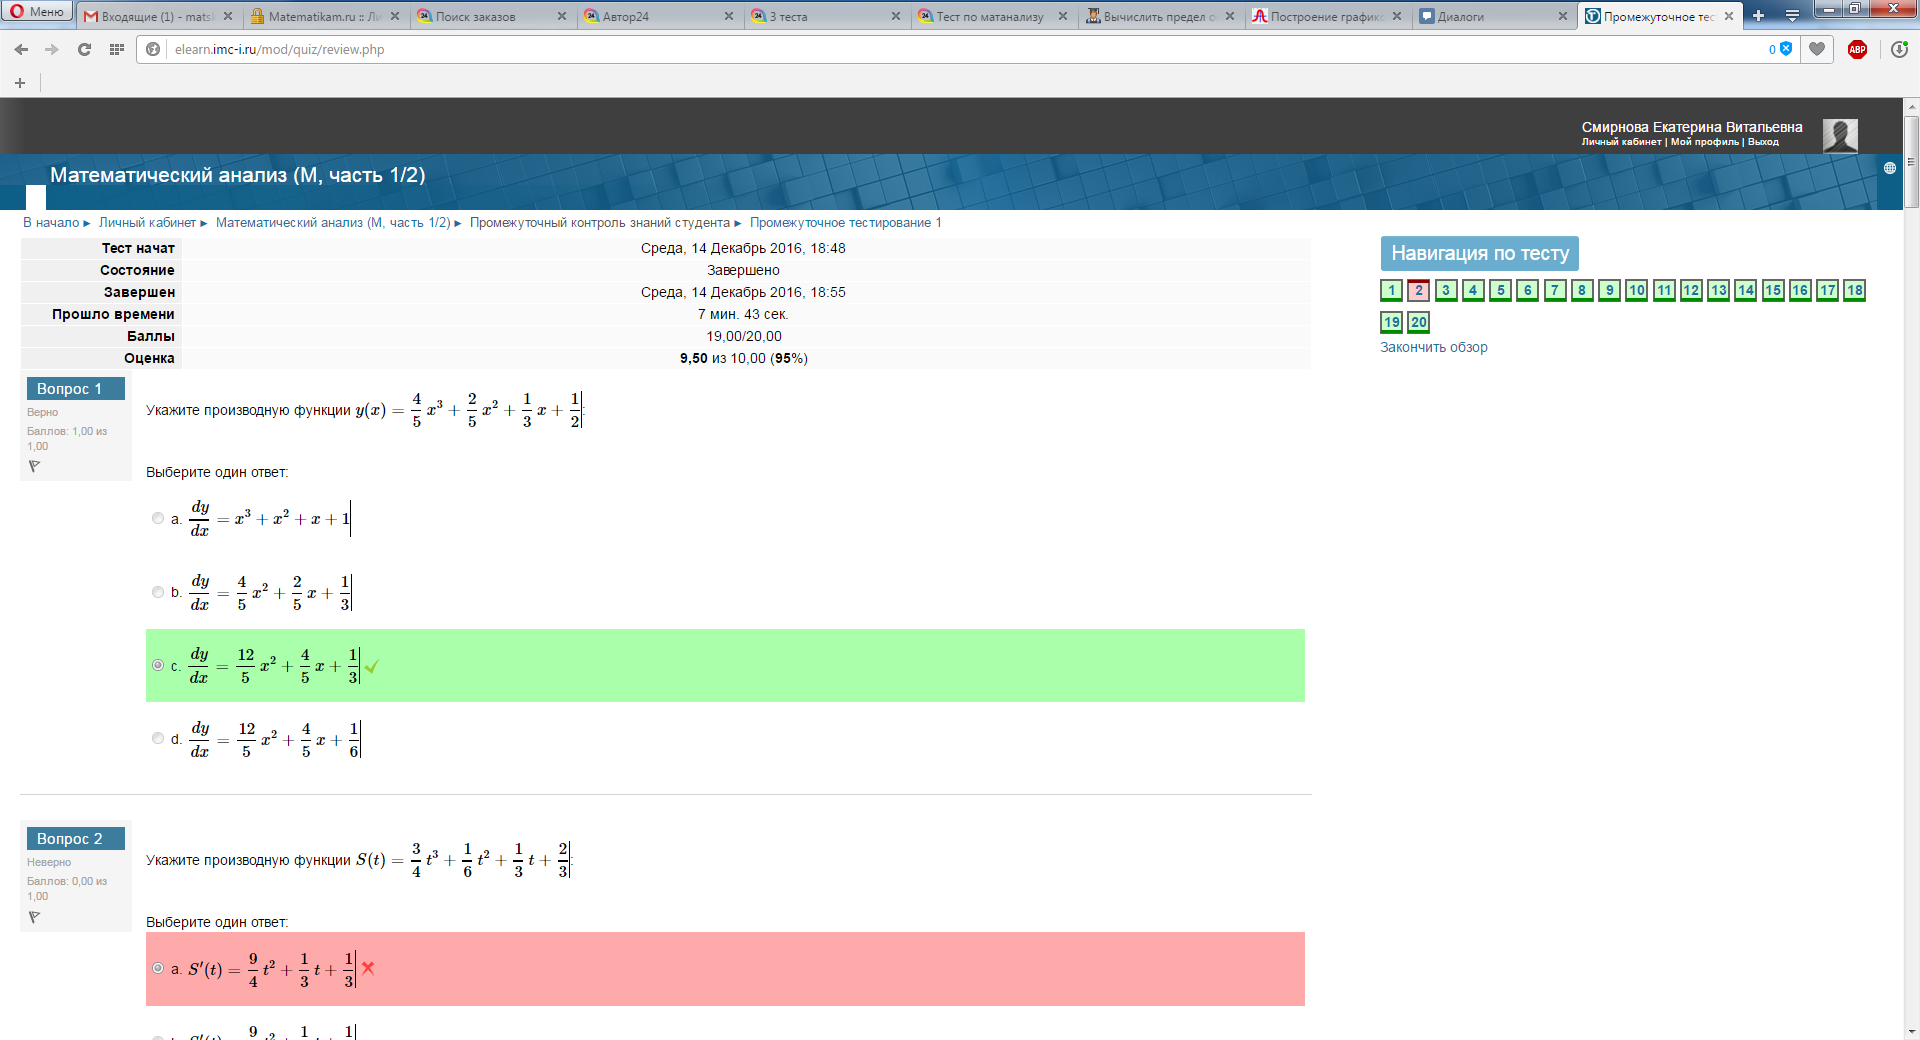Select answer a radio button in question 1
The width and height of the screenshot is (1920, 1040).
tap(158, 518)
